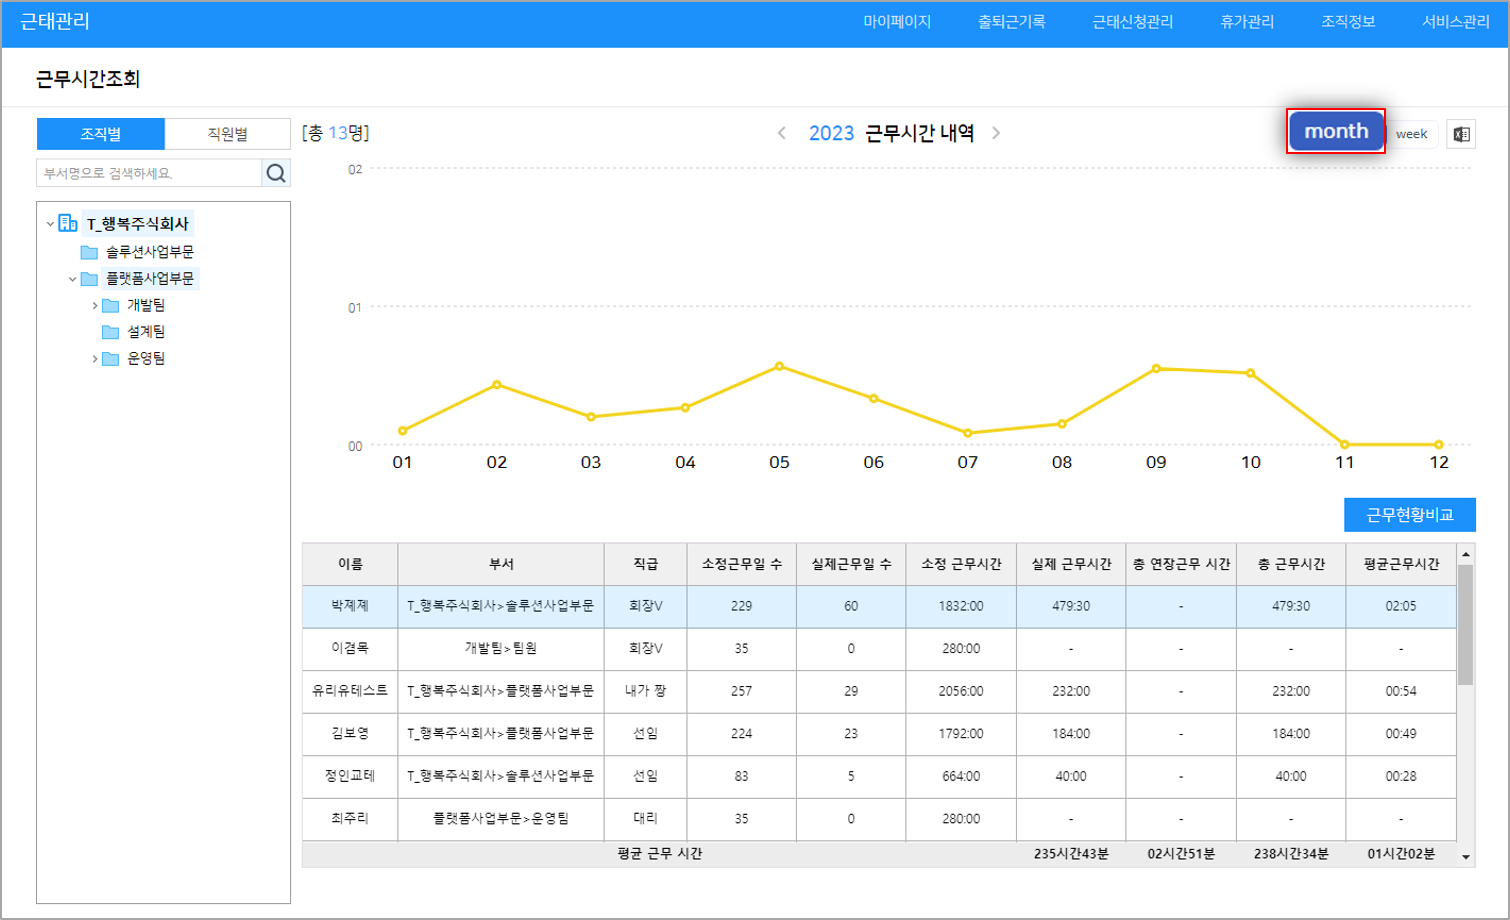Export data with the Excel icon
Screen dimensions: 1510x920
[x=1461, y=134]
